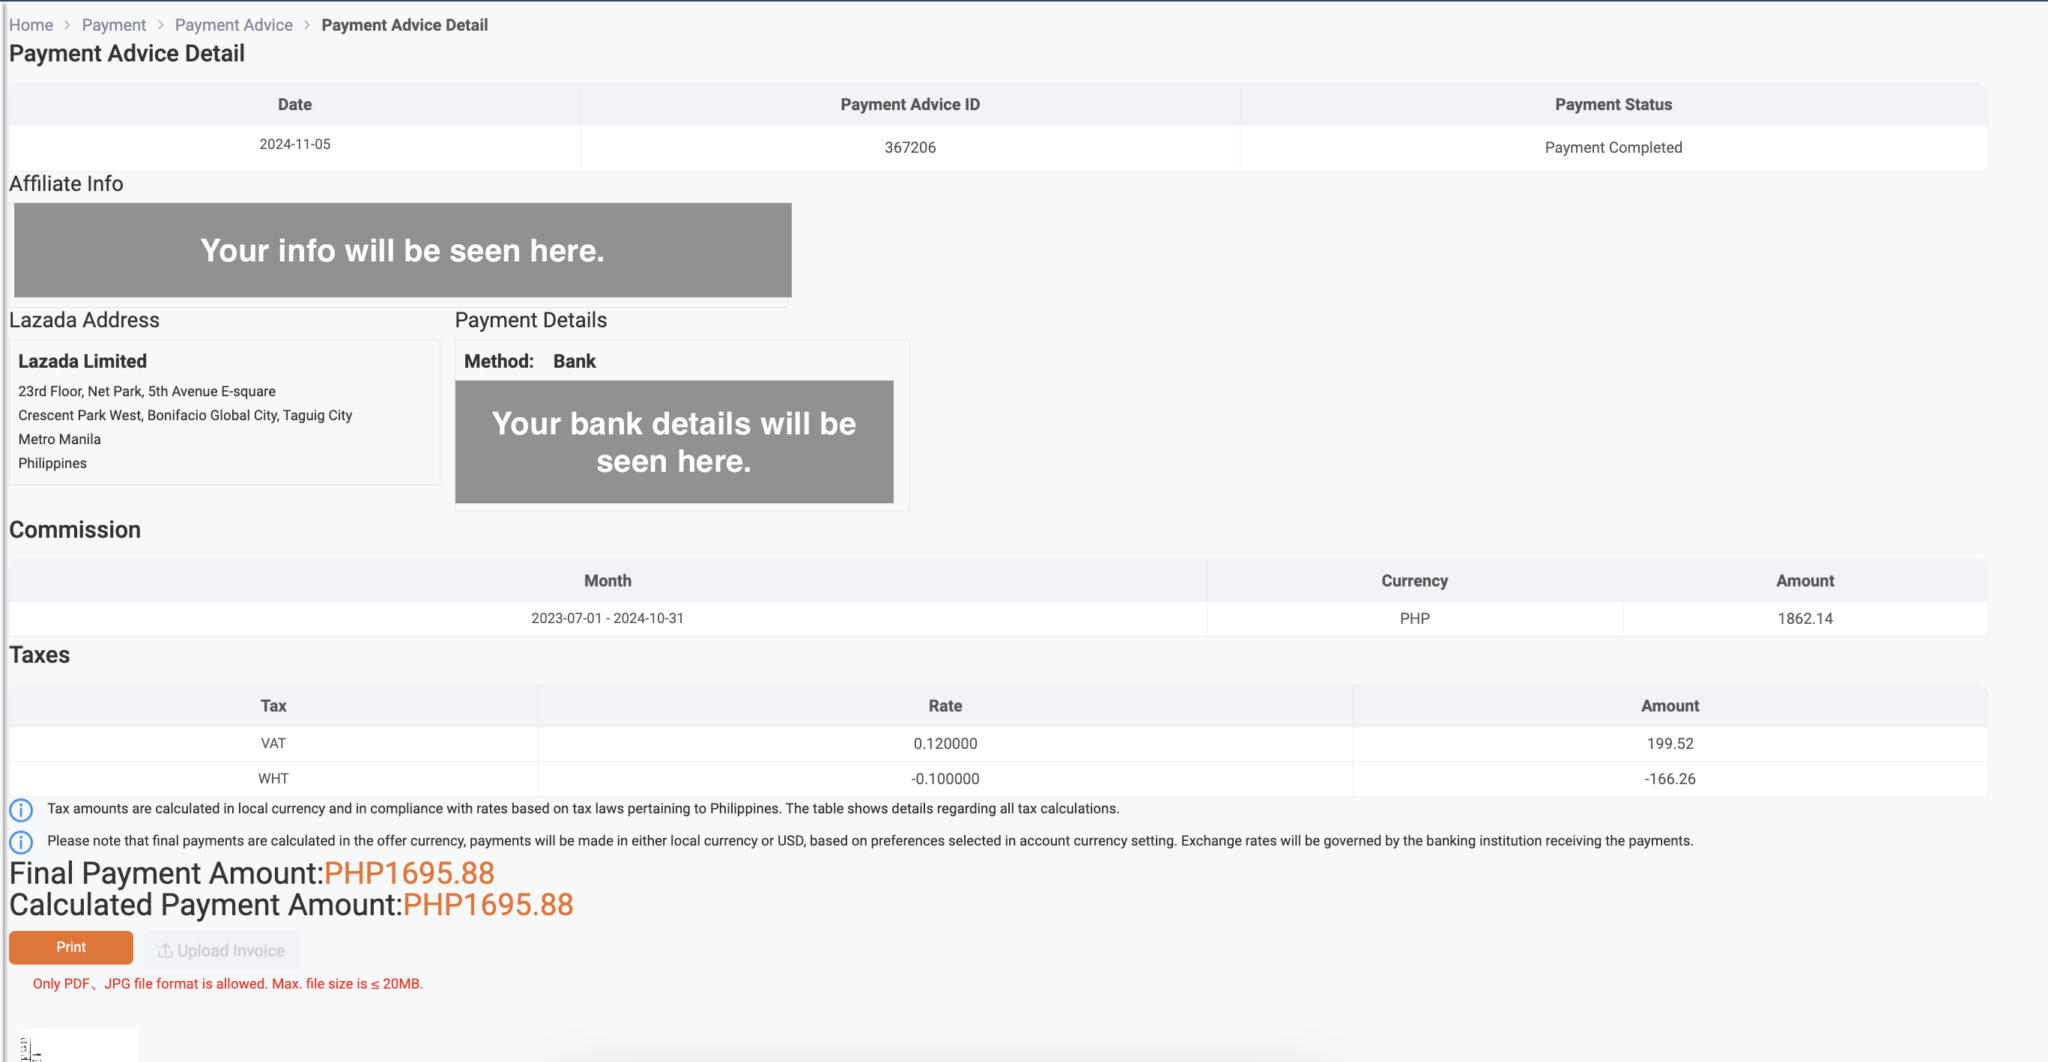Click the Payment Completed status
The width and height of the screenshot is (2048, 1062).
pyautogui.click(x=1613, y=147)
